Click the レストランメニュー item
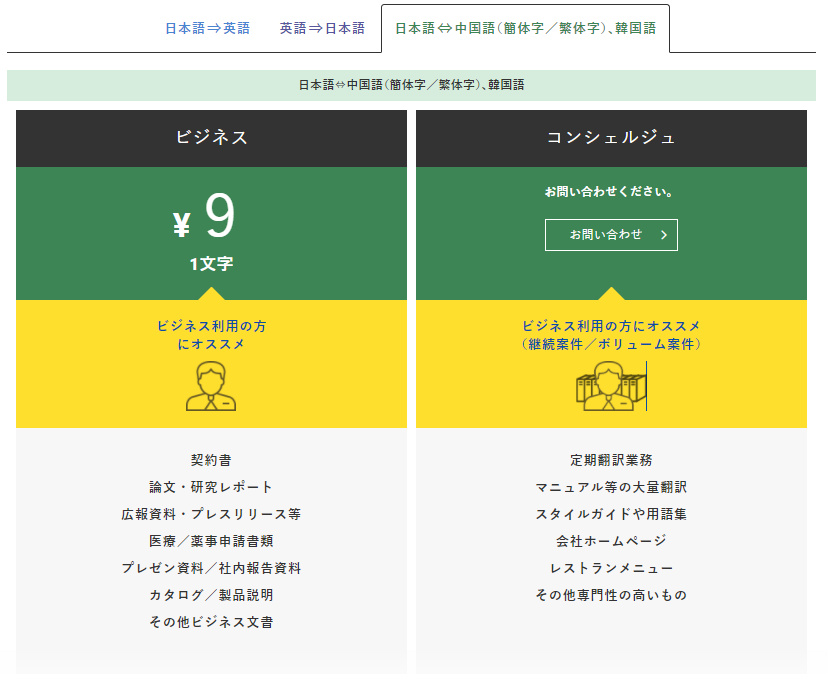 click(611, 568)
